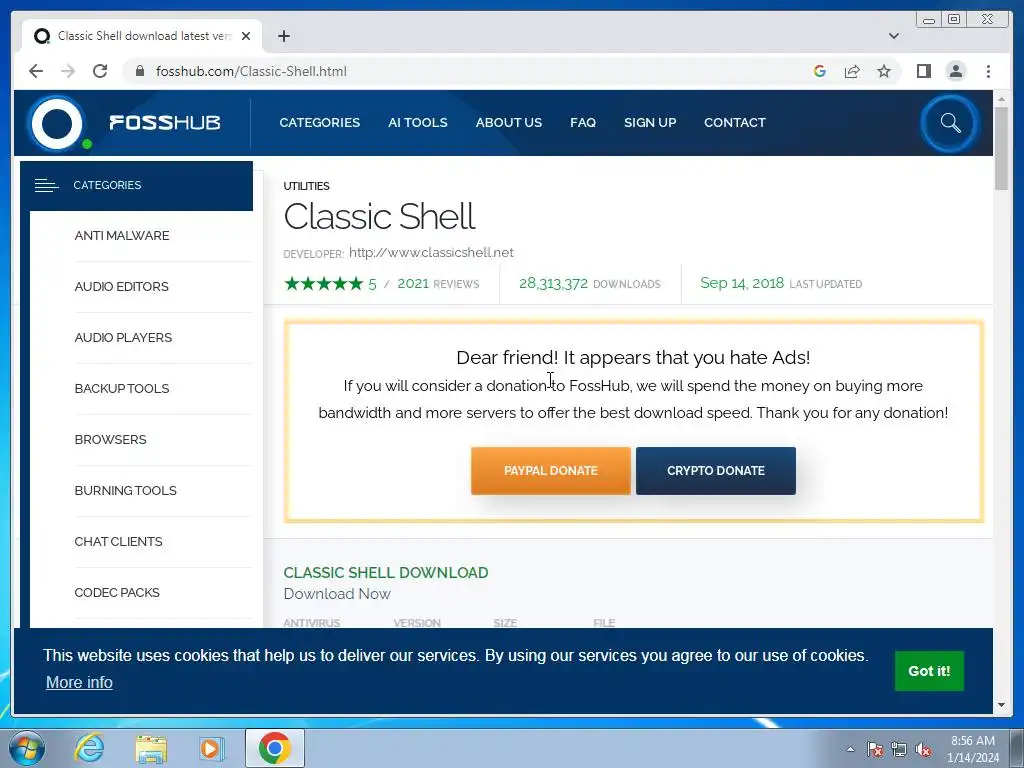Select Backup Tools in sidebar
1024x768 pixels.
tap(121, 389)
